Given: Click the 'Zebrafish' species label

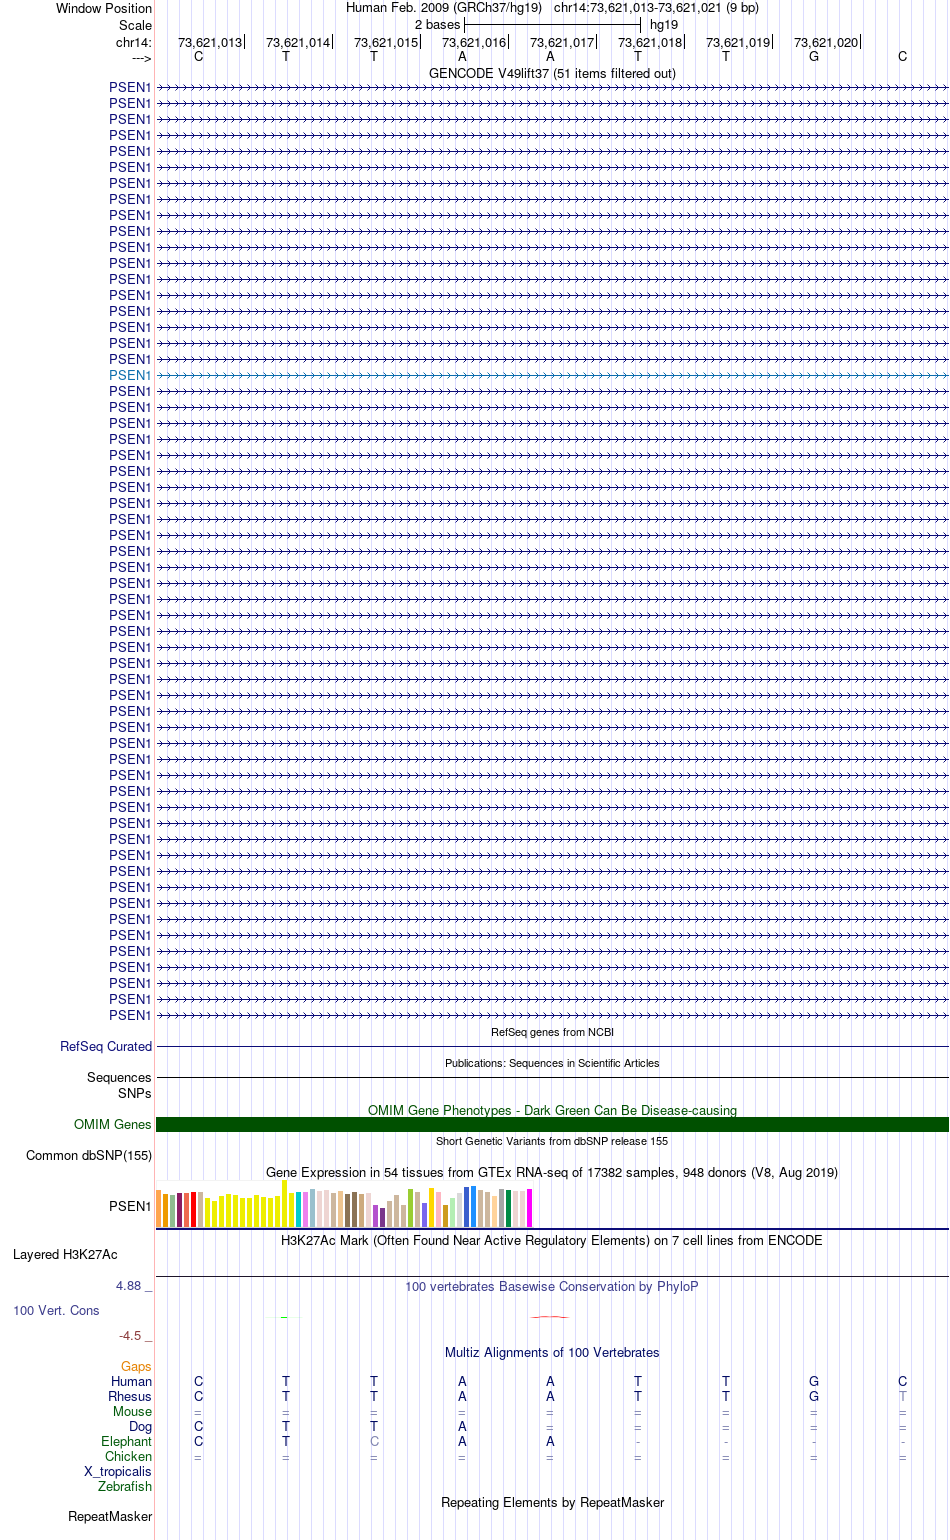Looking at the screenshot, I should [125, 1486].
